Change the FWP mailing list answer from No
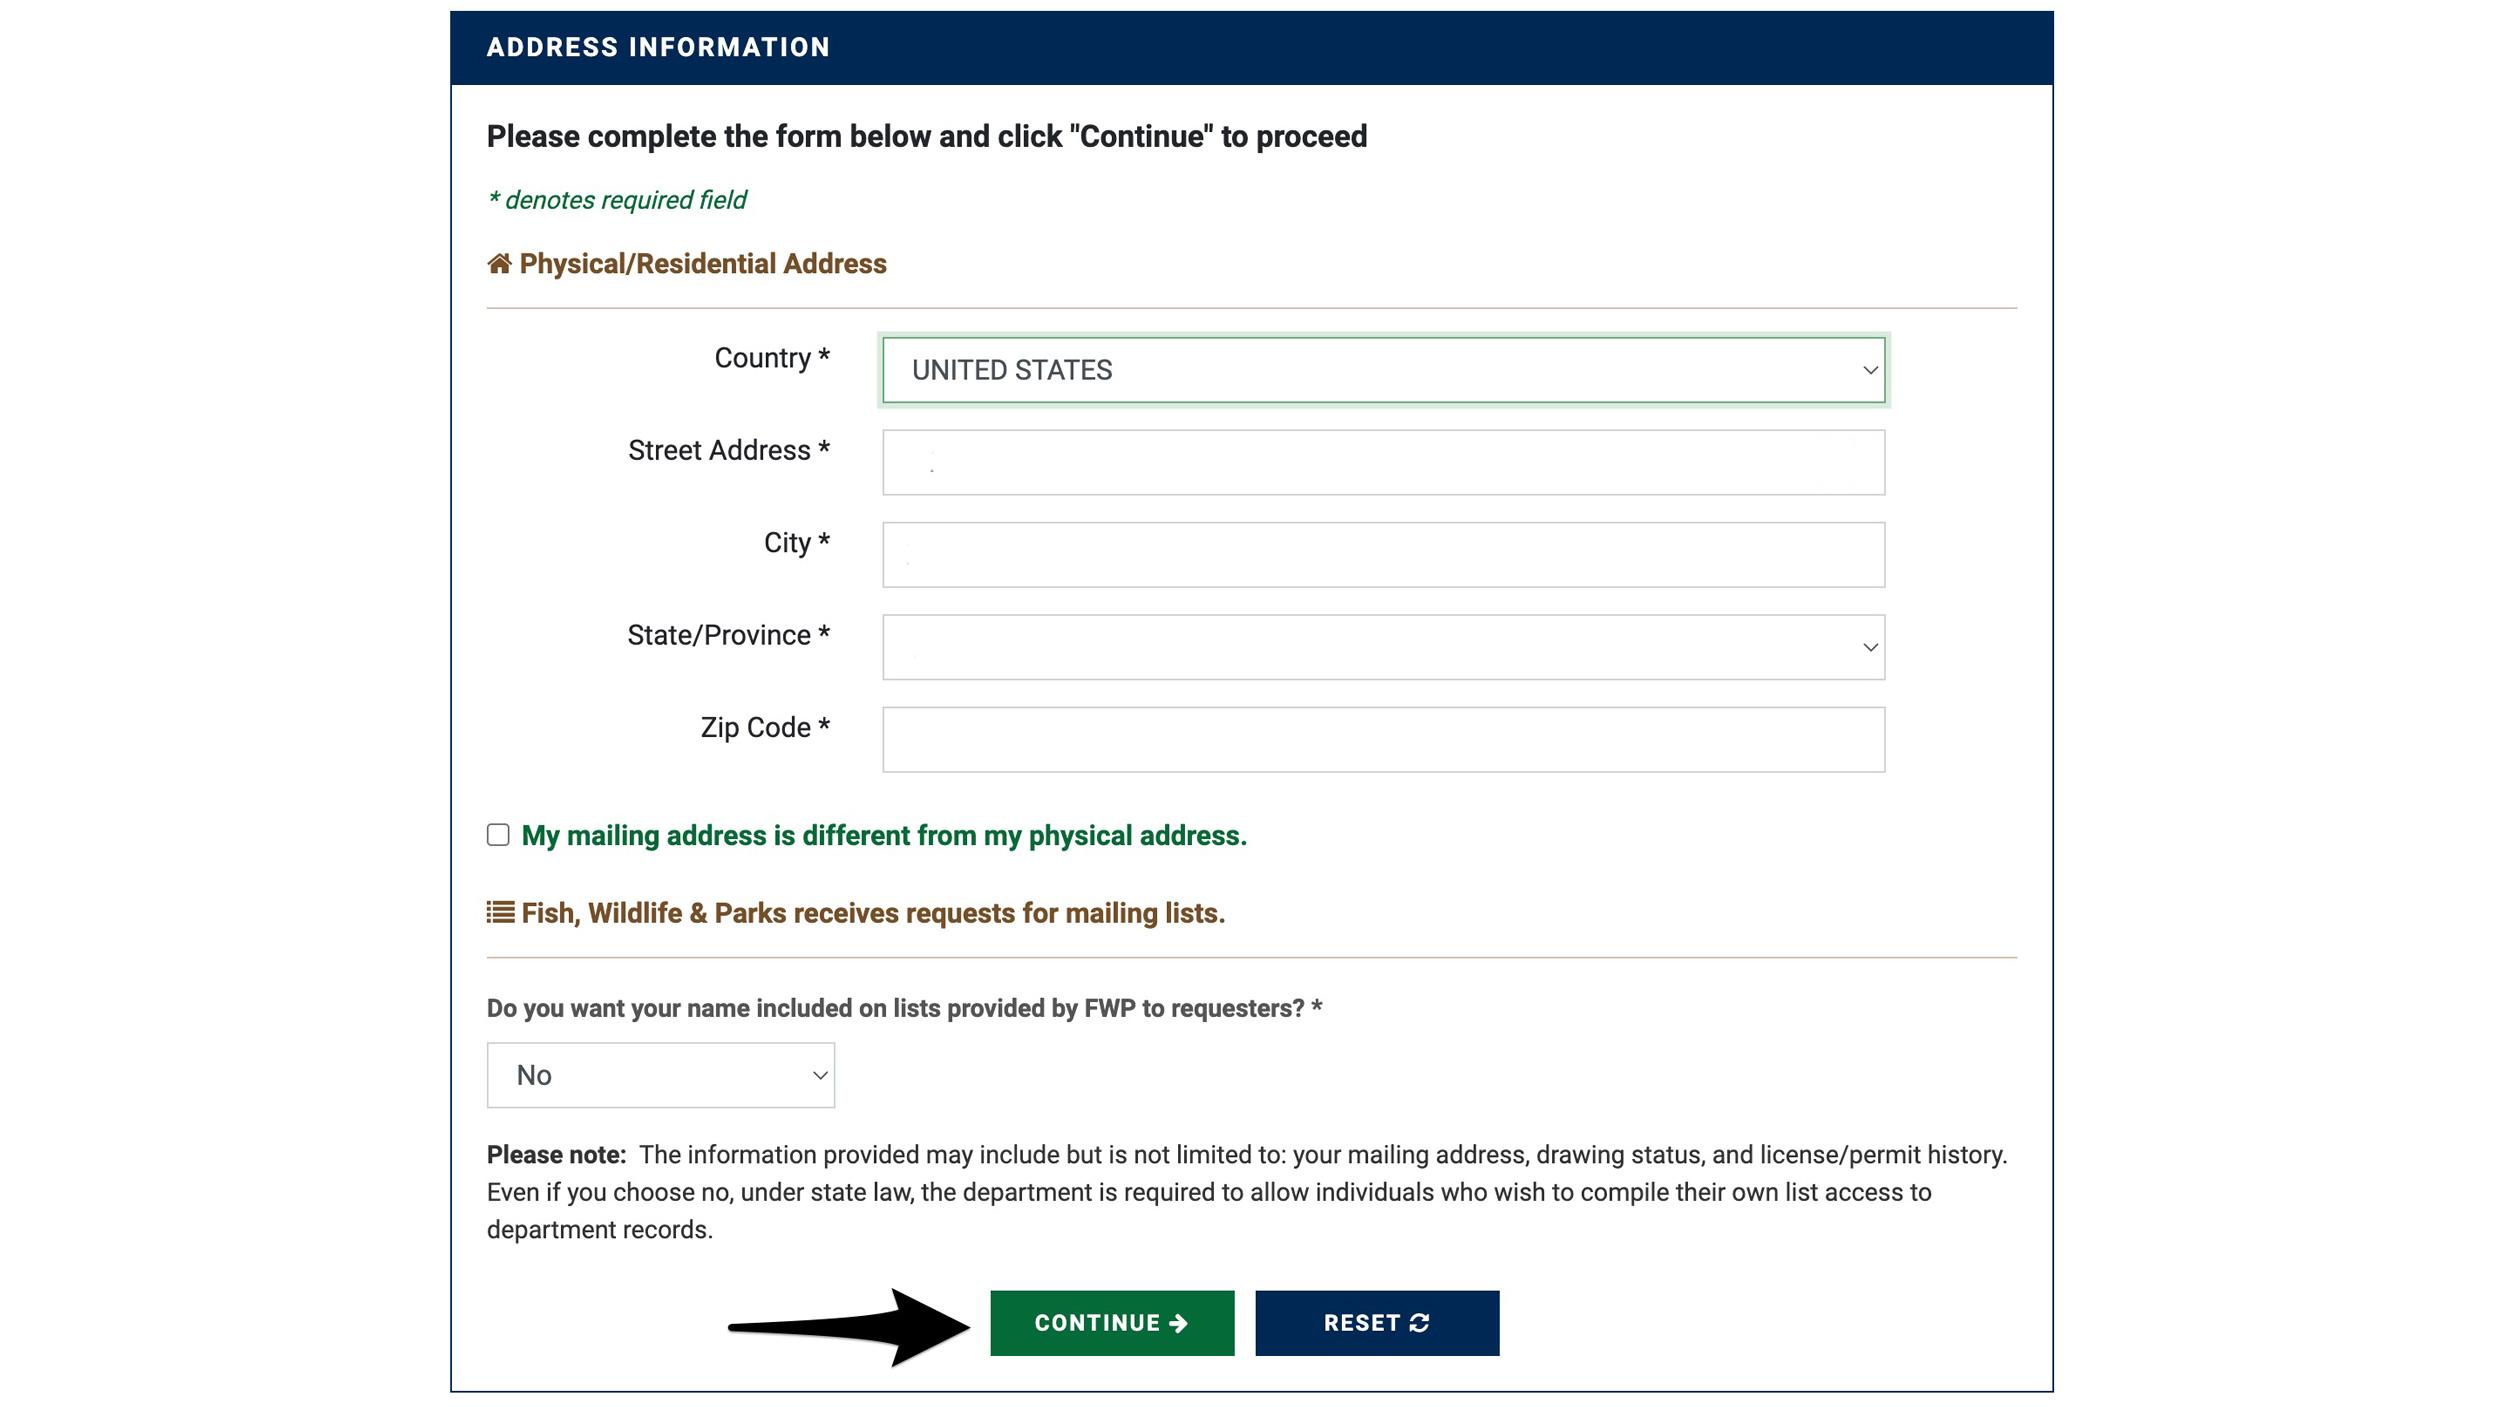 click(660, 1074)
